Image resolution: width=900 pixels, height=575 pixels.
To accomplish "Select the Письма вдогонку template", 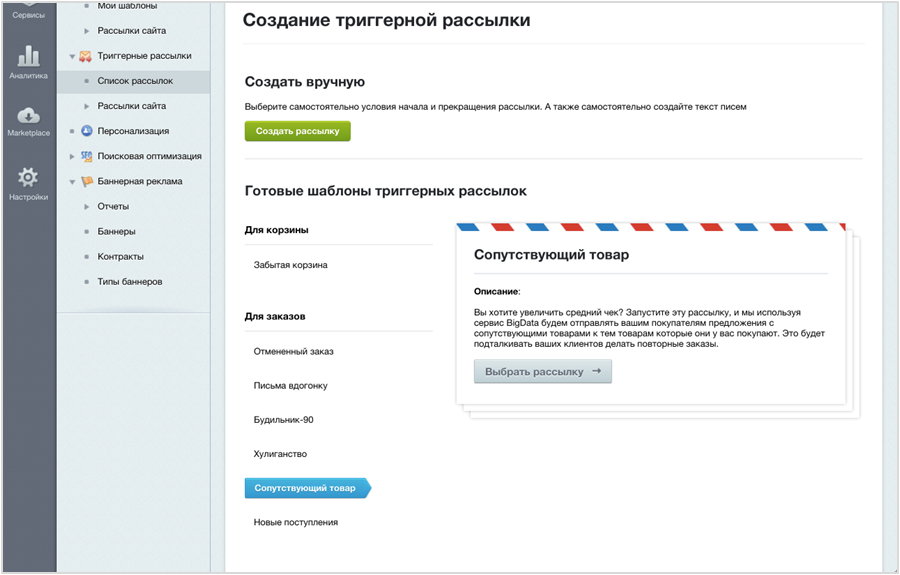I will (290, 386).
